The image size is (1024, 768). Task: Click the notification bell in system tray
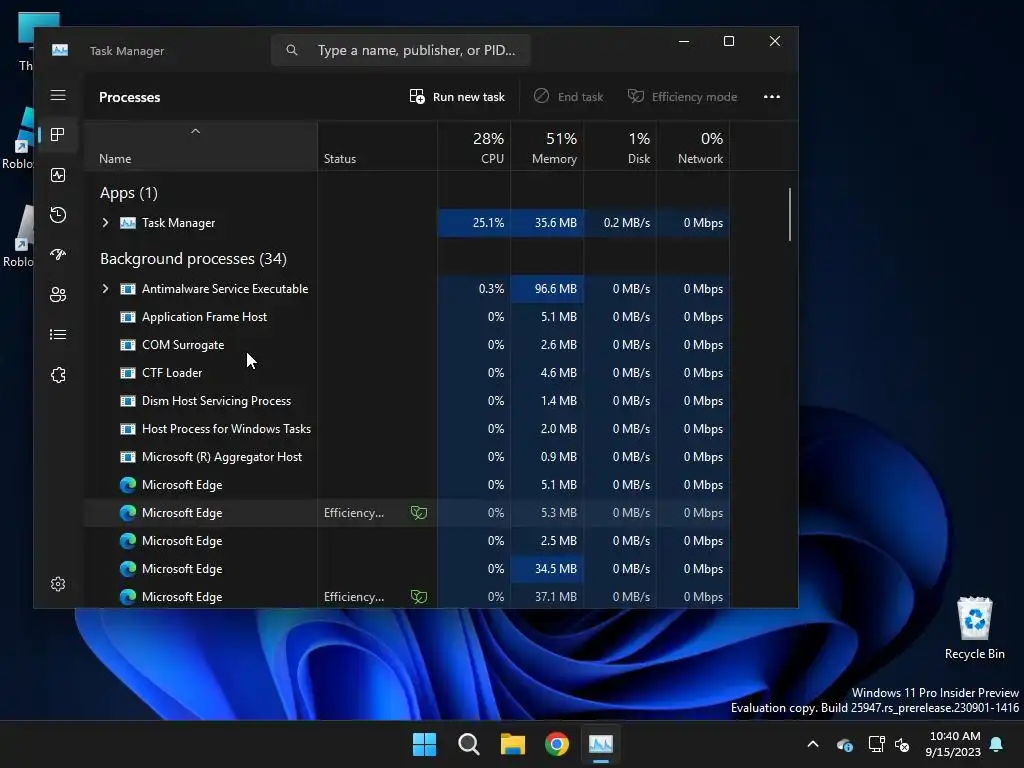tap(997, 744)
